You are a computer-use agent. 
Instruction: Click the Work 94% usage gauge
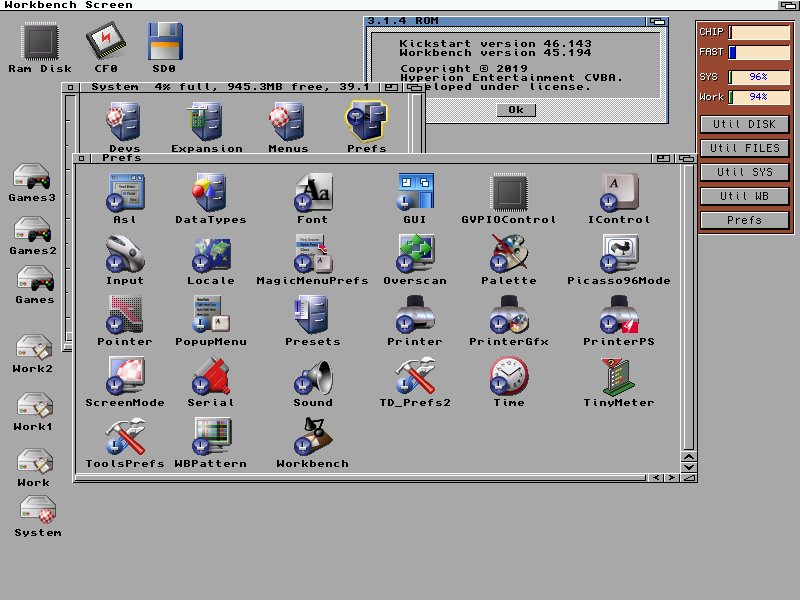point(759,97)
